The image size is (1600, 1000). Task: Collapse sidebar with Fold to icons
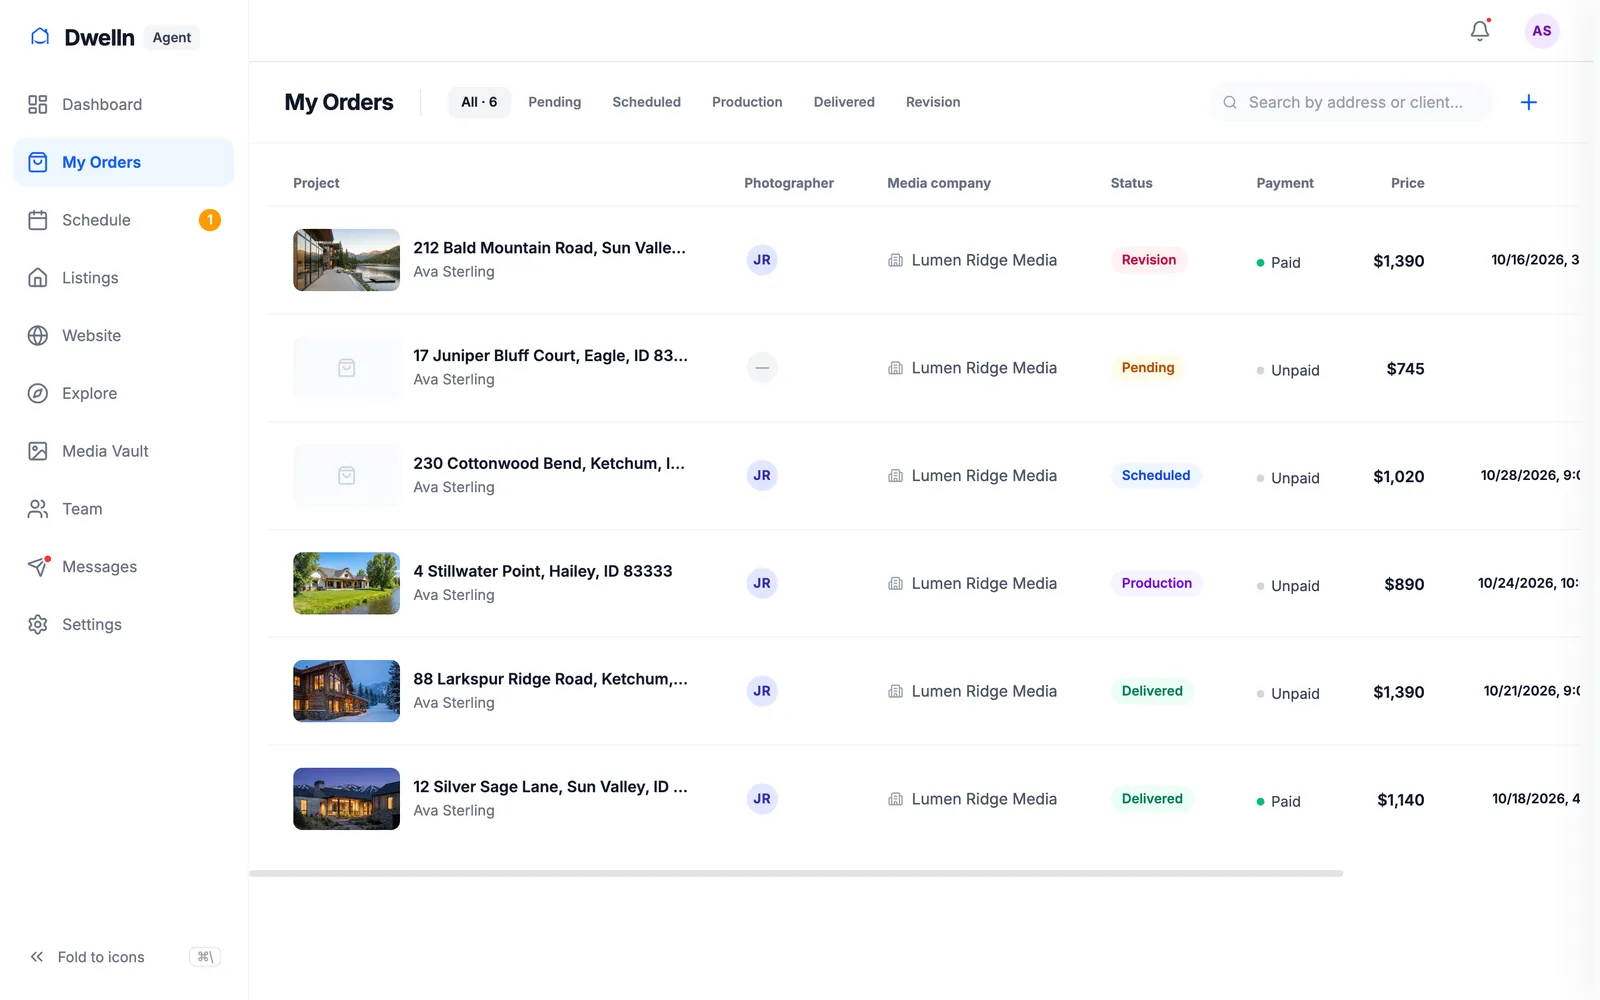coord(124,957)
